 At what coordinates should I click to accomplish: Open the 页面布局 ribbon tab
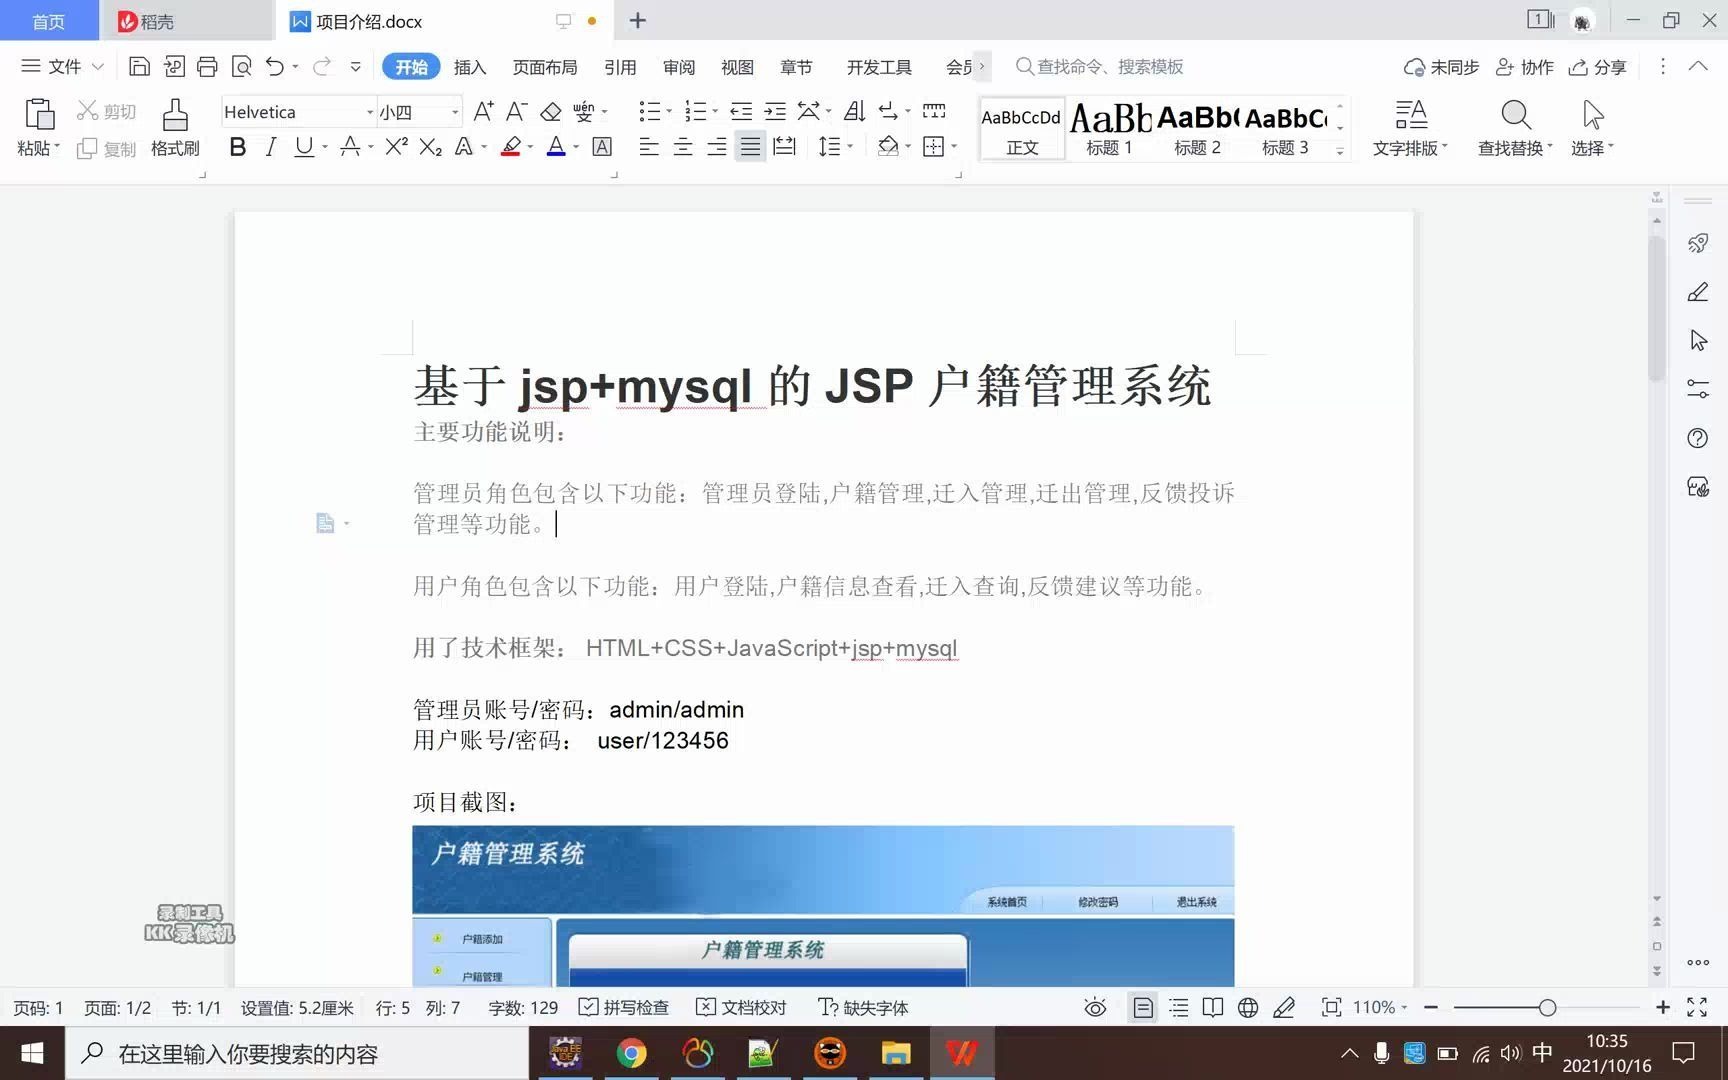pyautogui.click(x=545, y=67)
